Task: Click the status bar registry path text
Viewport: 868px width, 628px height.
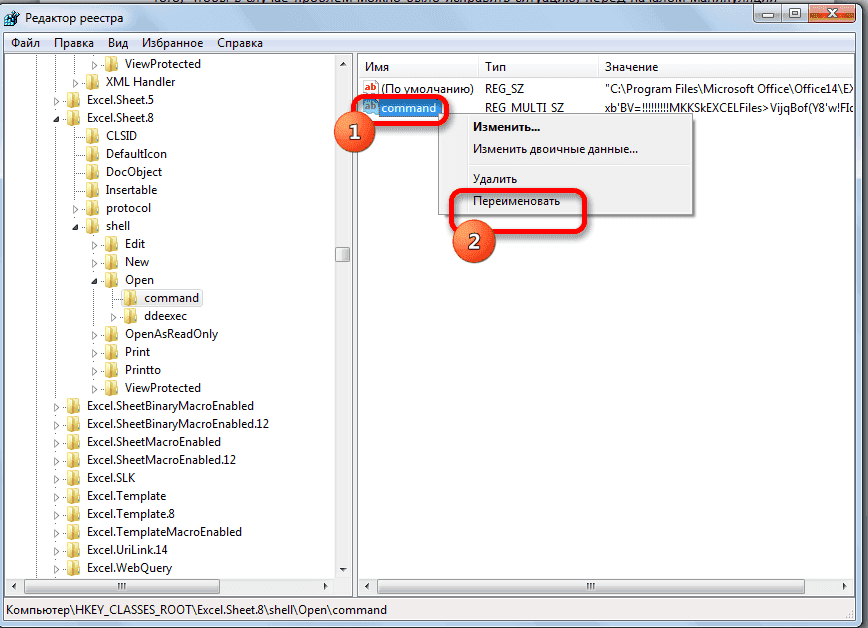Action: (197, 610)
